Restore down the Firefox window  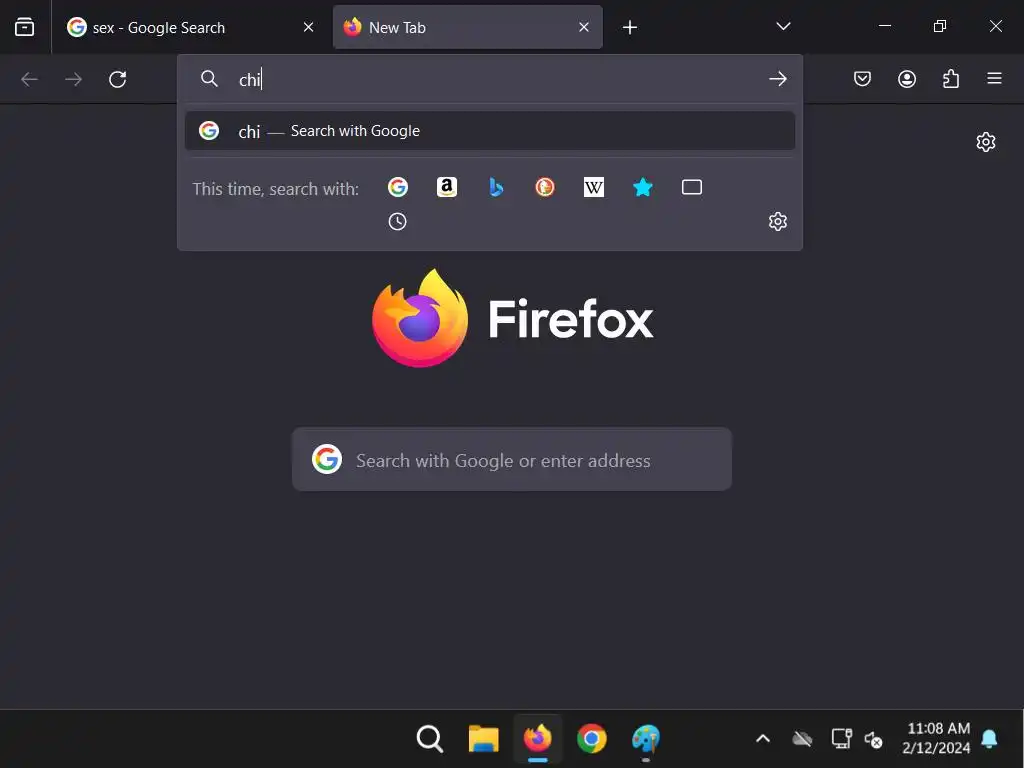(940, 26)
